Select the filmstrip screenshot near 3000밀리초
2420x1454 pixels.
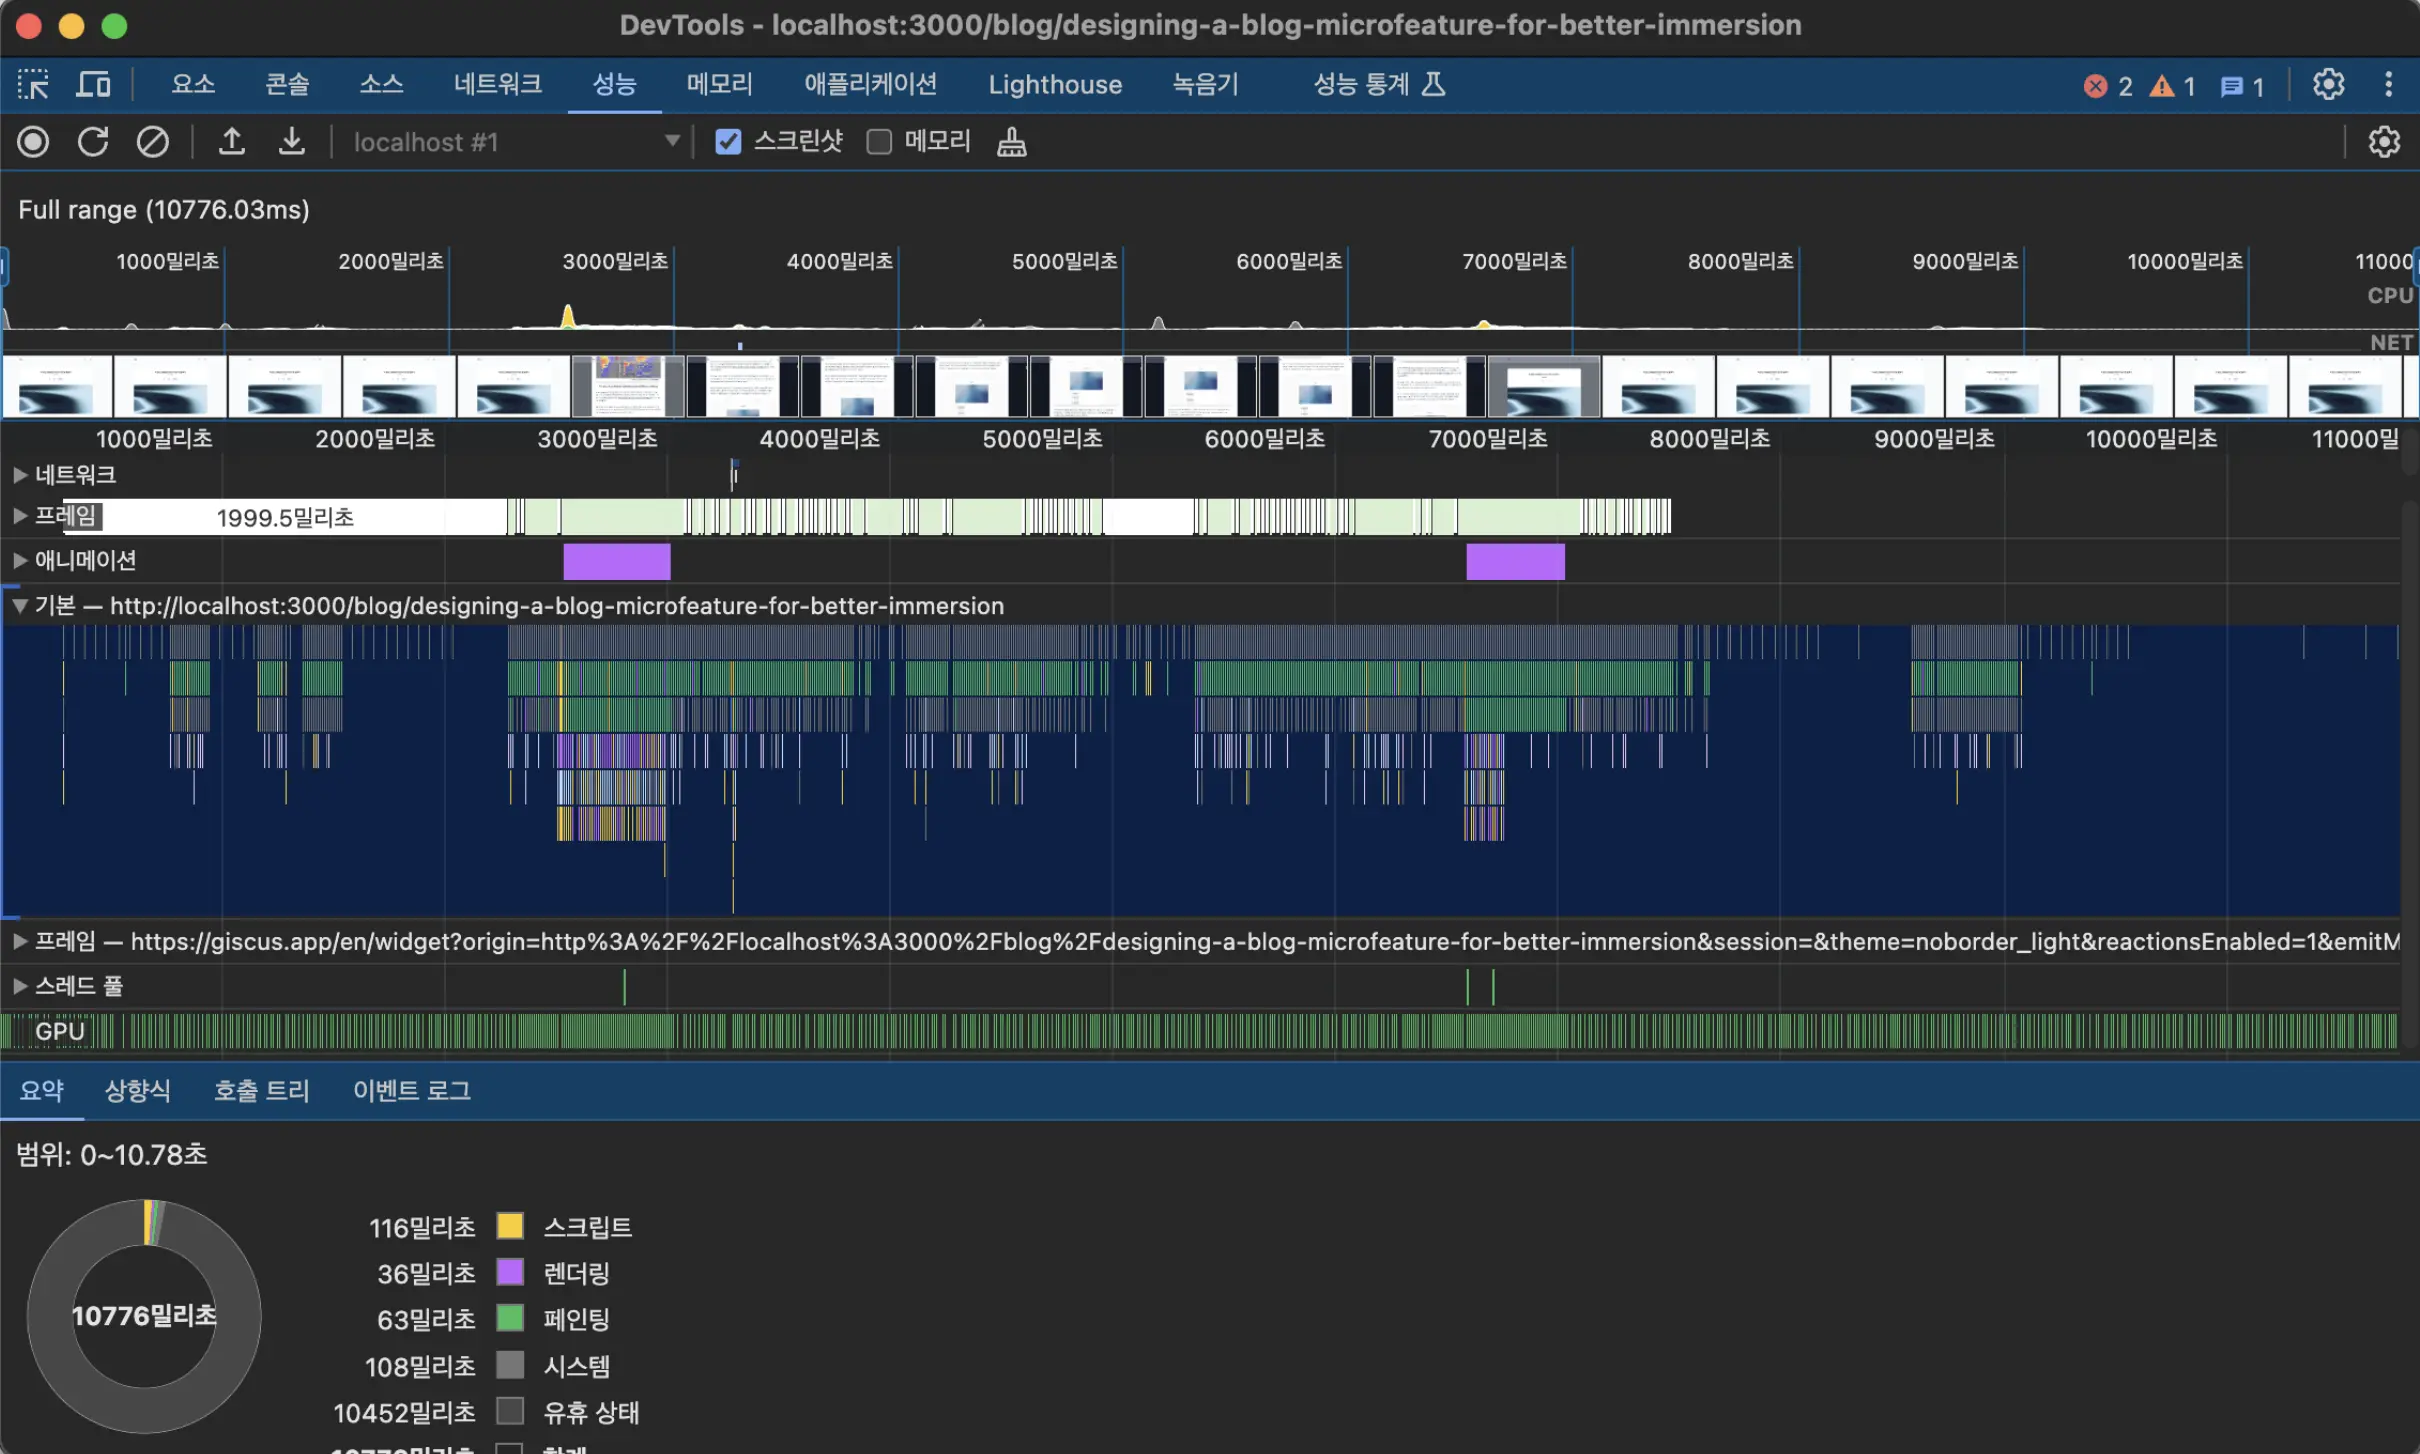626,386
